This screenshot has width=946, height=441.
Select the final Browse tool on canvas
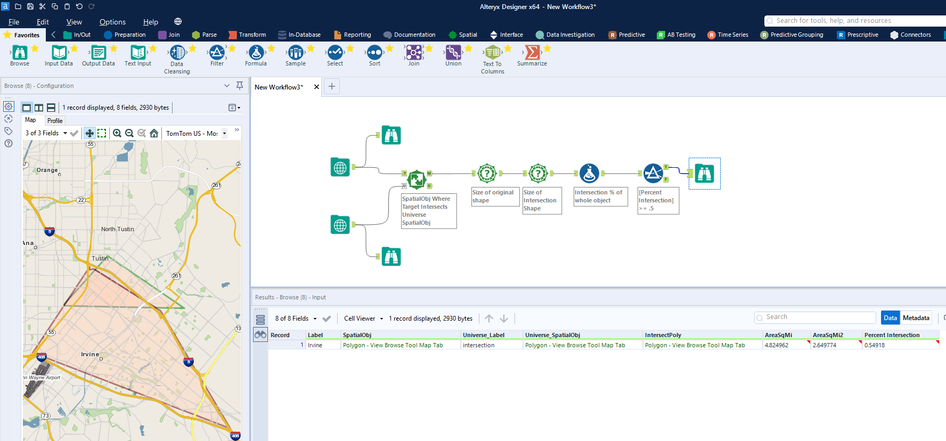tap(704, 173)
